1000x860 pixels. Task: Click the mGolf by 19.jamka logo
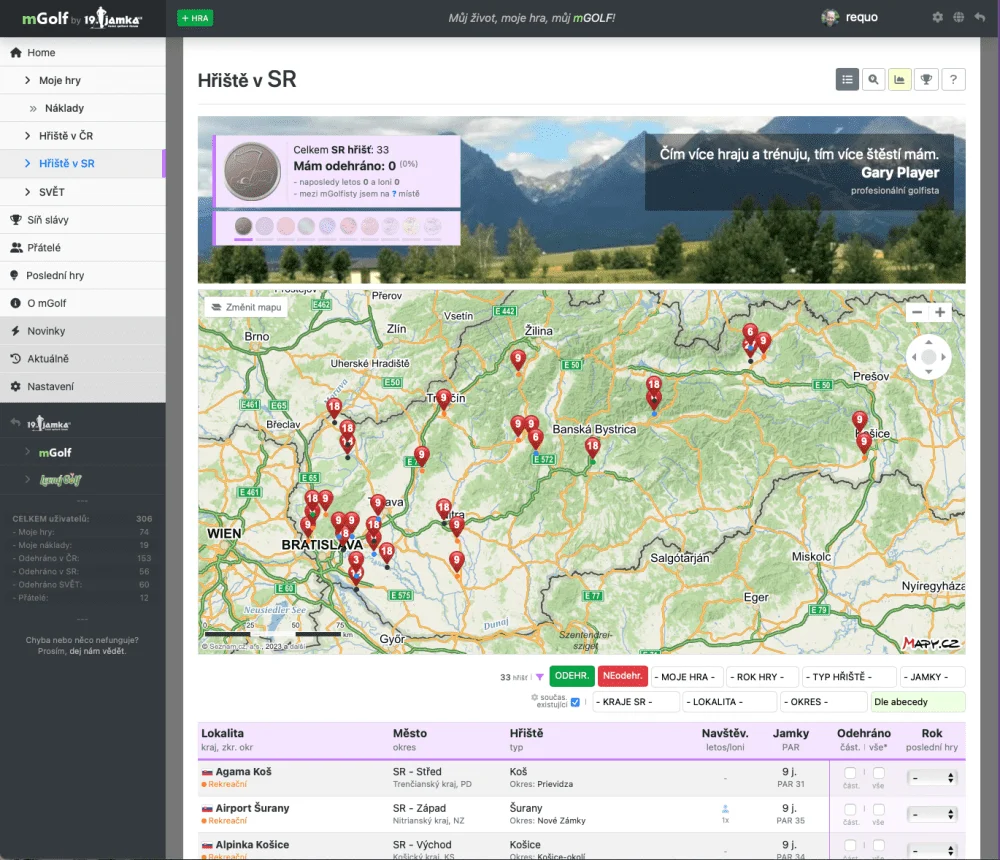click(82, 19)
